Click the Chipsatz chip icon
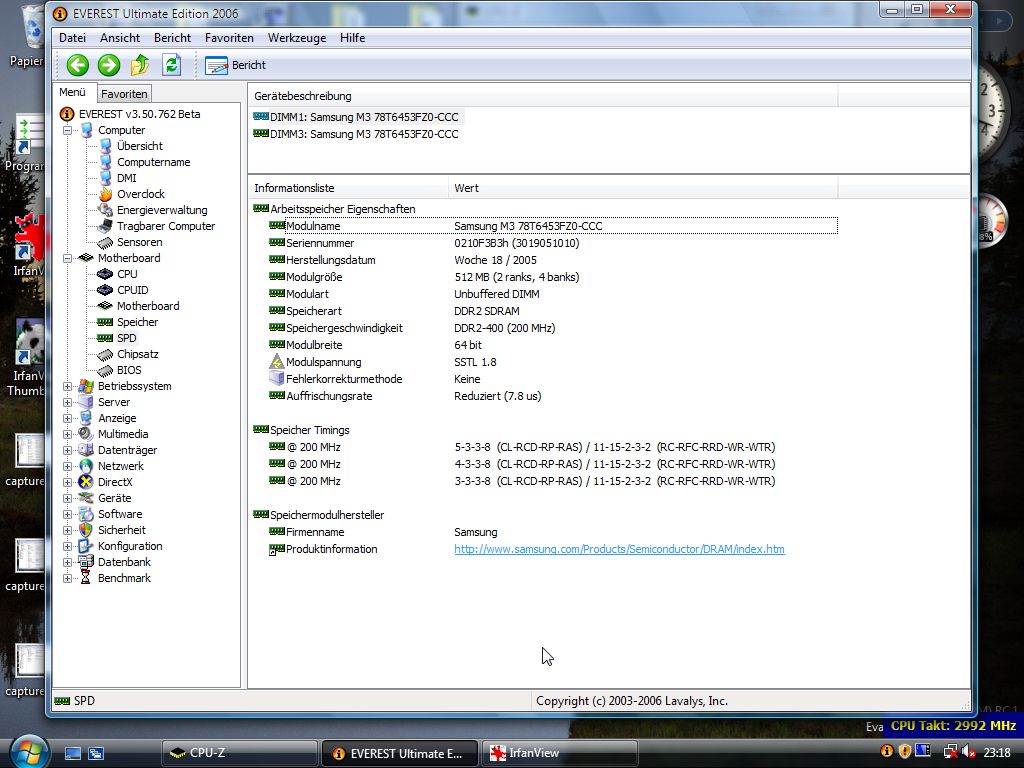Image resolution: width=1024 pixels, height=768 pixels. pyautogui.click(x=104, y=354)
